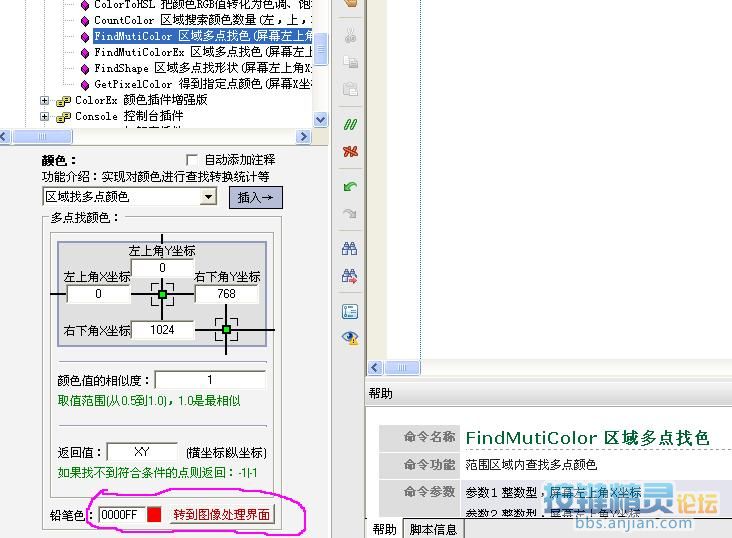
Task: Click the green comment-lines toolbar icon
Action: 350,124
